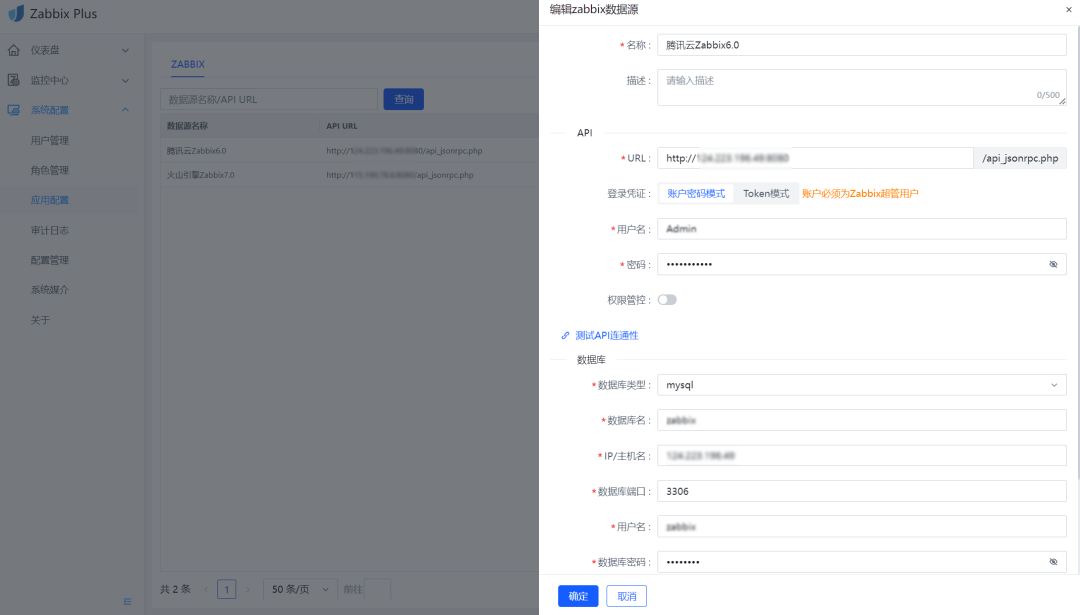
Task: Click the next page arrow
Action: 248,590
